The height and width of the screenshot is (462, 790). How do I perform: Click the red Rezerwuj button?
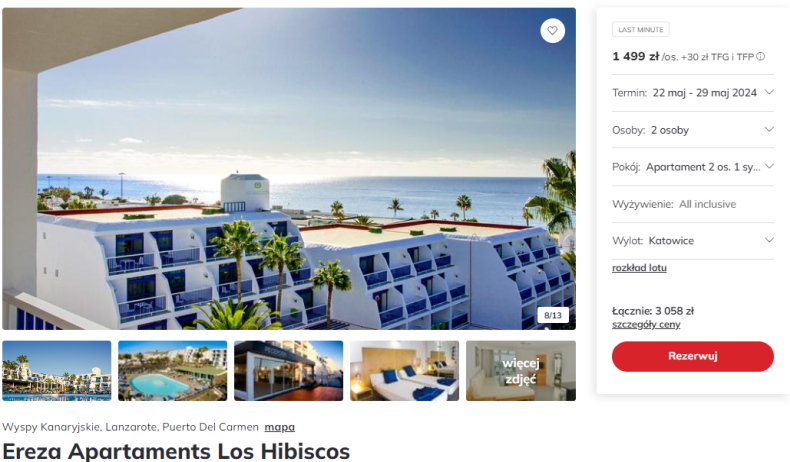tap(693, 356)
